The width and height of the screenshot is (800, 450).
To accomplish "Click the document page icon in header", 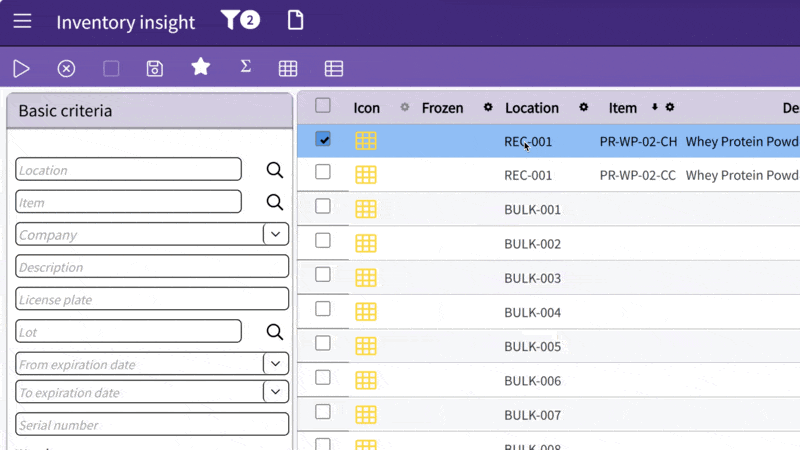I will point(295,20).
